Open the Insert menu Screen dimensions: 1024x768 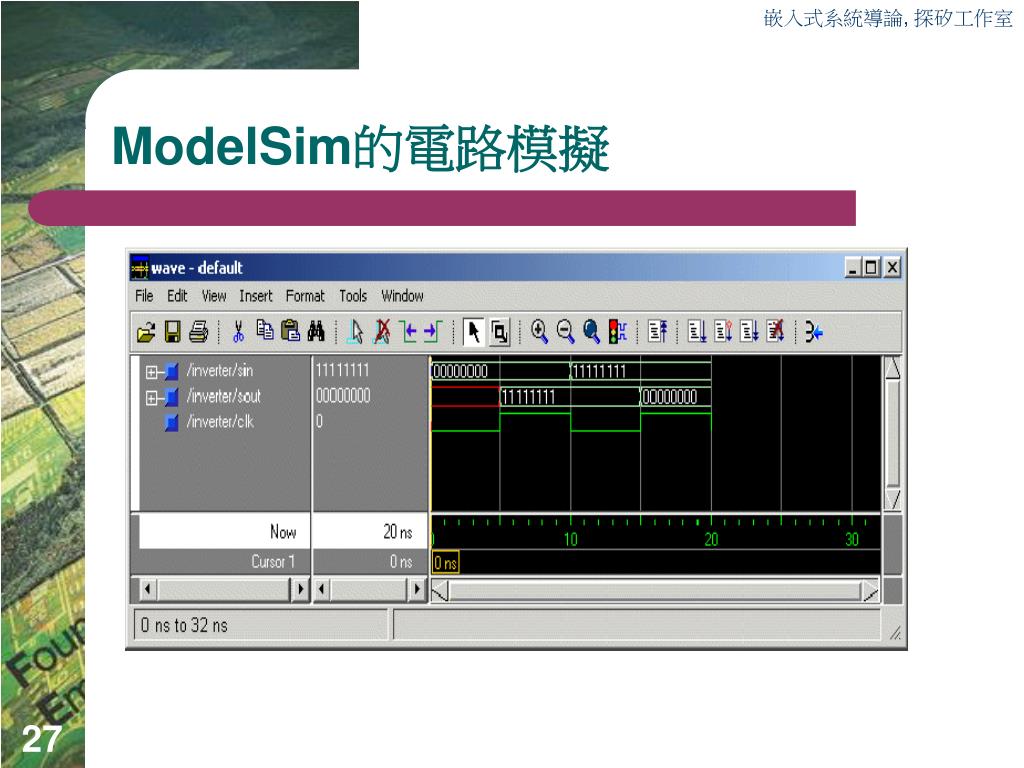point(255,296)
